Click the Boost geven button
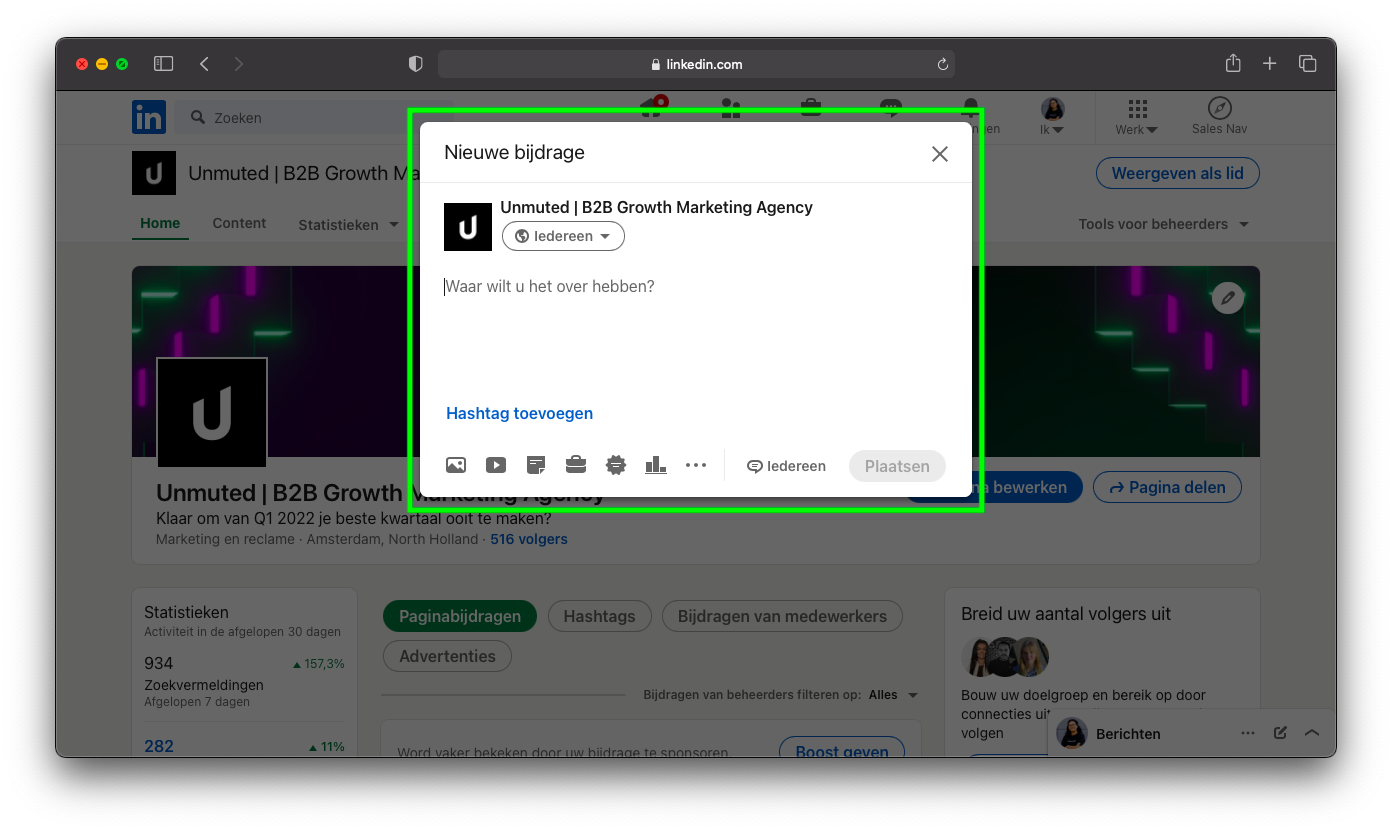The image size is (1392, 831). 842,750
